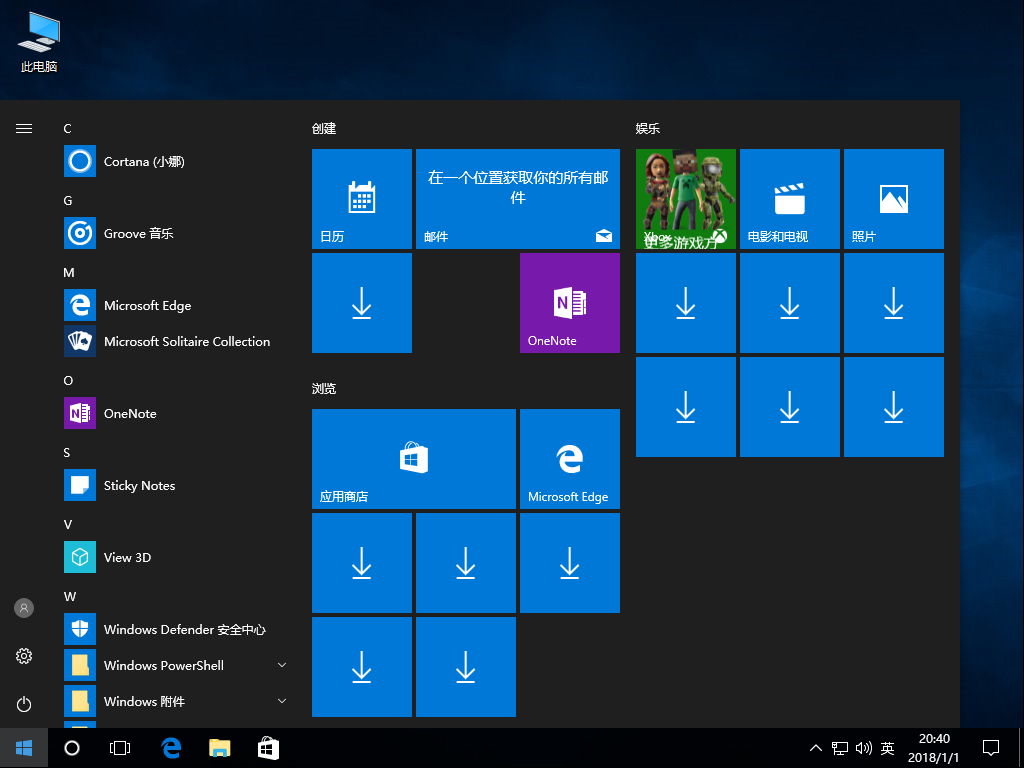Click the download tile below 照片 tile
The height and width of the screenshot is (768, 1024).
tap(893, 303)
